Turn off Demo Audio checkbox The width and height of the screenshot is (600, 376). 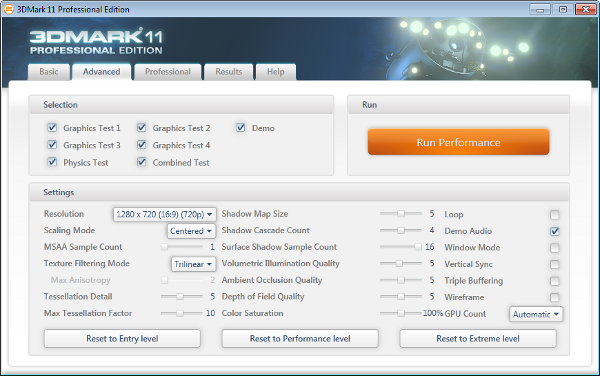tap(554, 231)
